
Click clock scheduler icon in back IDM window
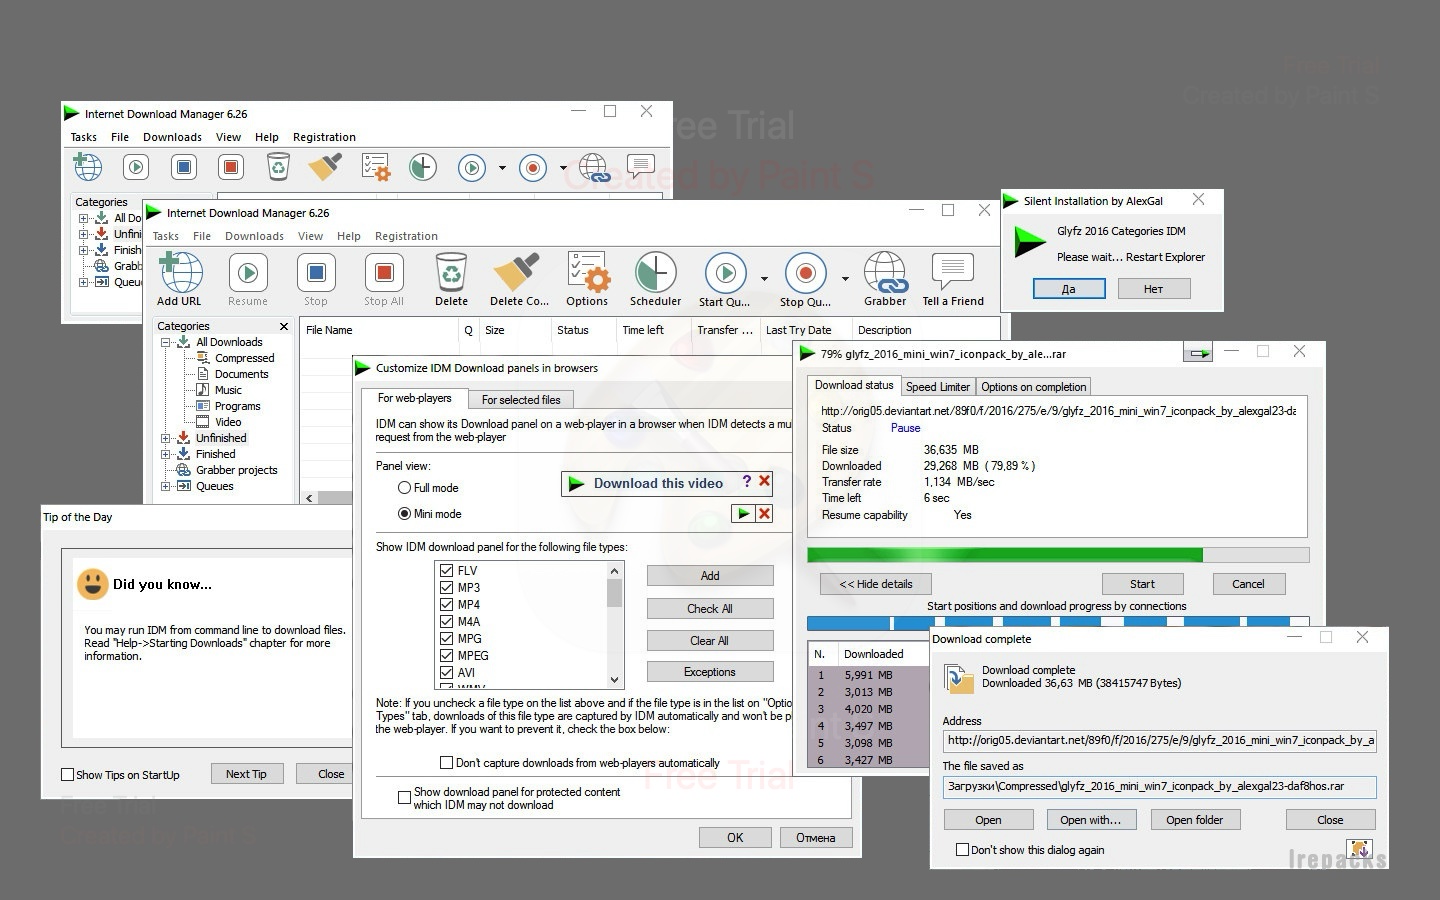pyautogui.click(x=423, y=167)
